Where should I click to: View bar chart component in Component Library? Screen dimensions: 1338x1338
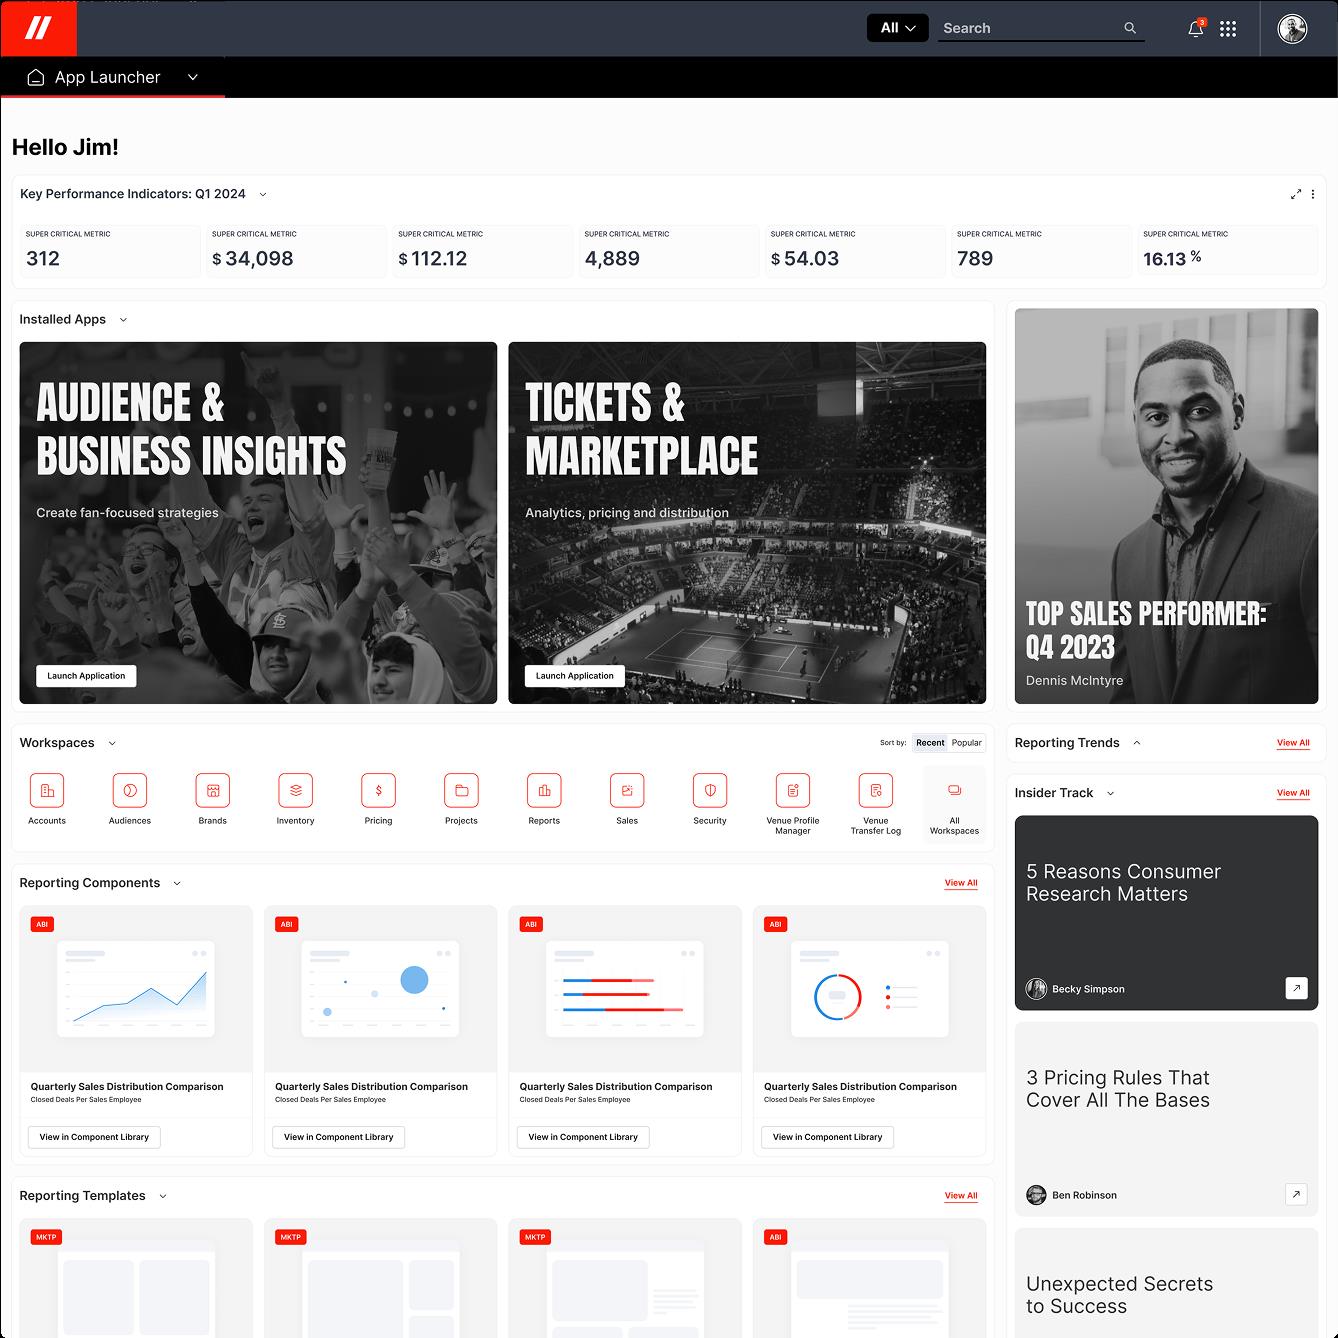click(583, 1137)
